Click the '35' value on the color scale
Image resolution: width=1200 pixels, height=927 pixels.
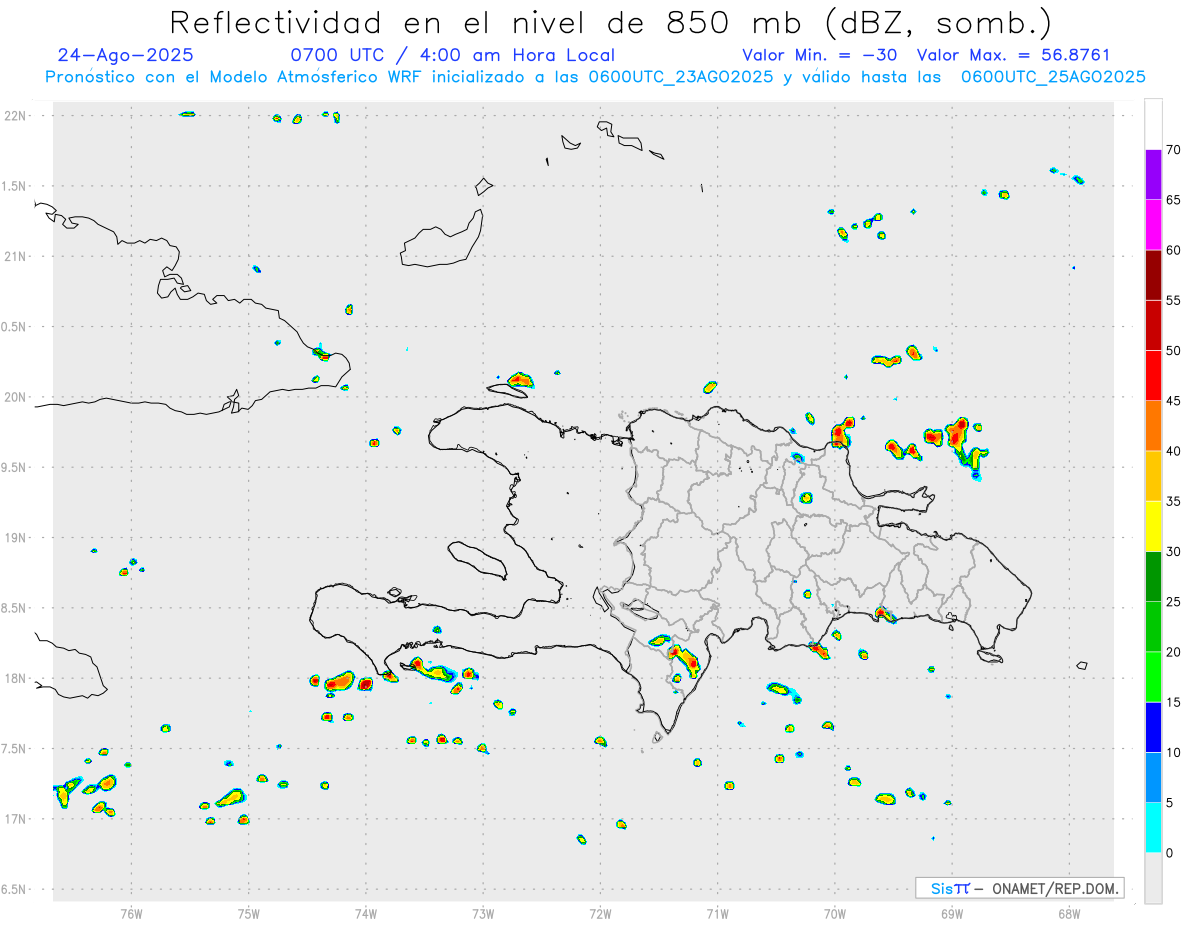pyautogui.click(x=1173, y=501)
